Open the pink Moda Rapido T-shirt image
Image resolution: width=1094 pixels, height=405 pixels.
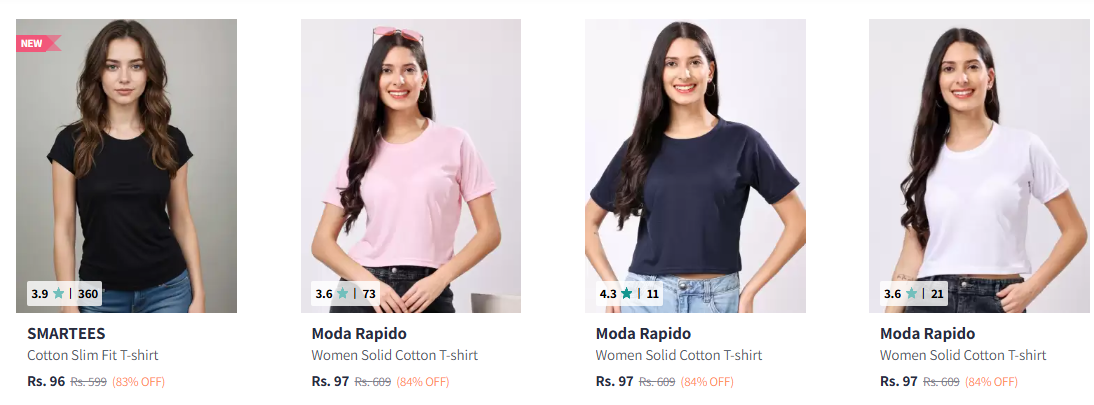[x=411, y=165]
